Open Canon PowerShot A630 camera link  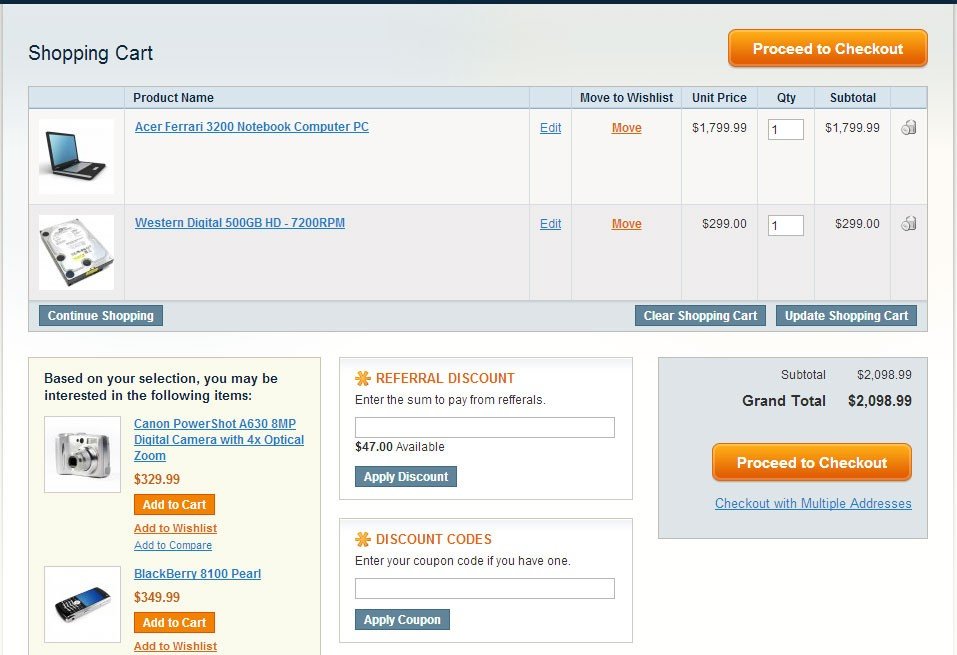pyautogui.click(x=219, y=440)
